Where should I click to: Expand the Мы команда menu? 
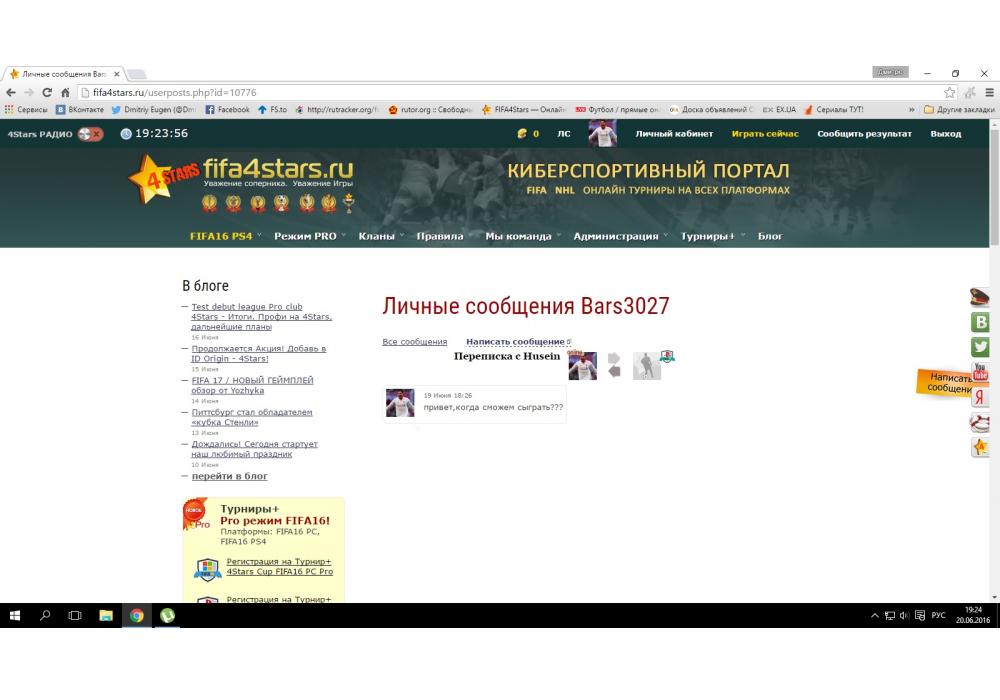522,236
